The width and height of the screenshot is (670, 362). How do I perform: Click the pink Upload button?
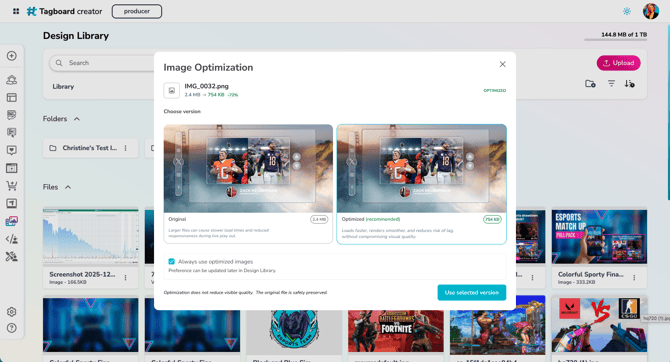[618, 63]
